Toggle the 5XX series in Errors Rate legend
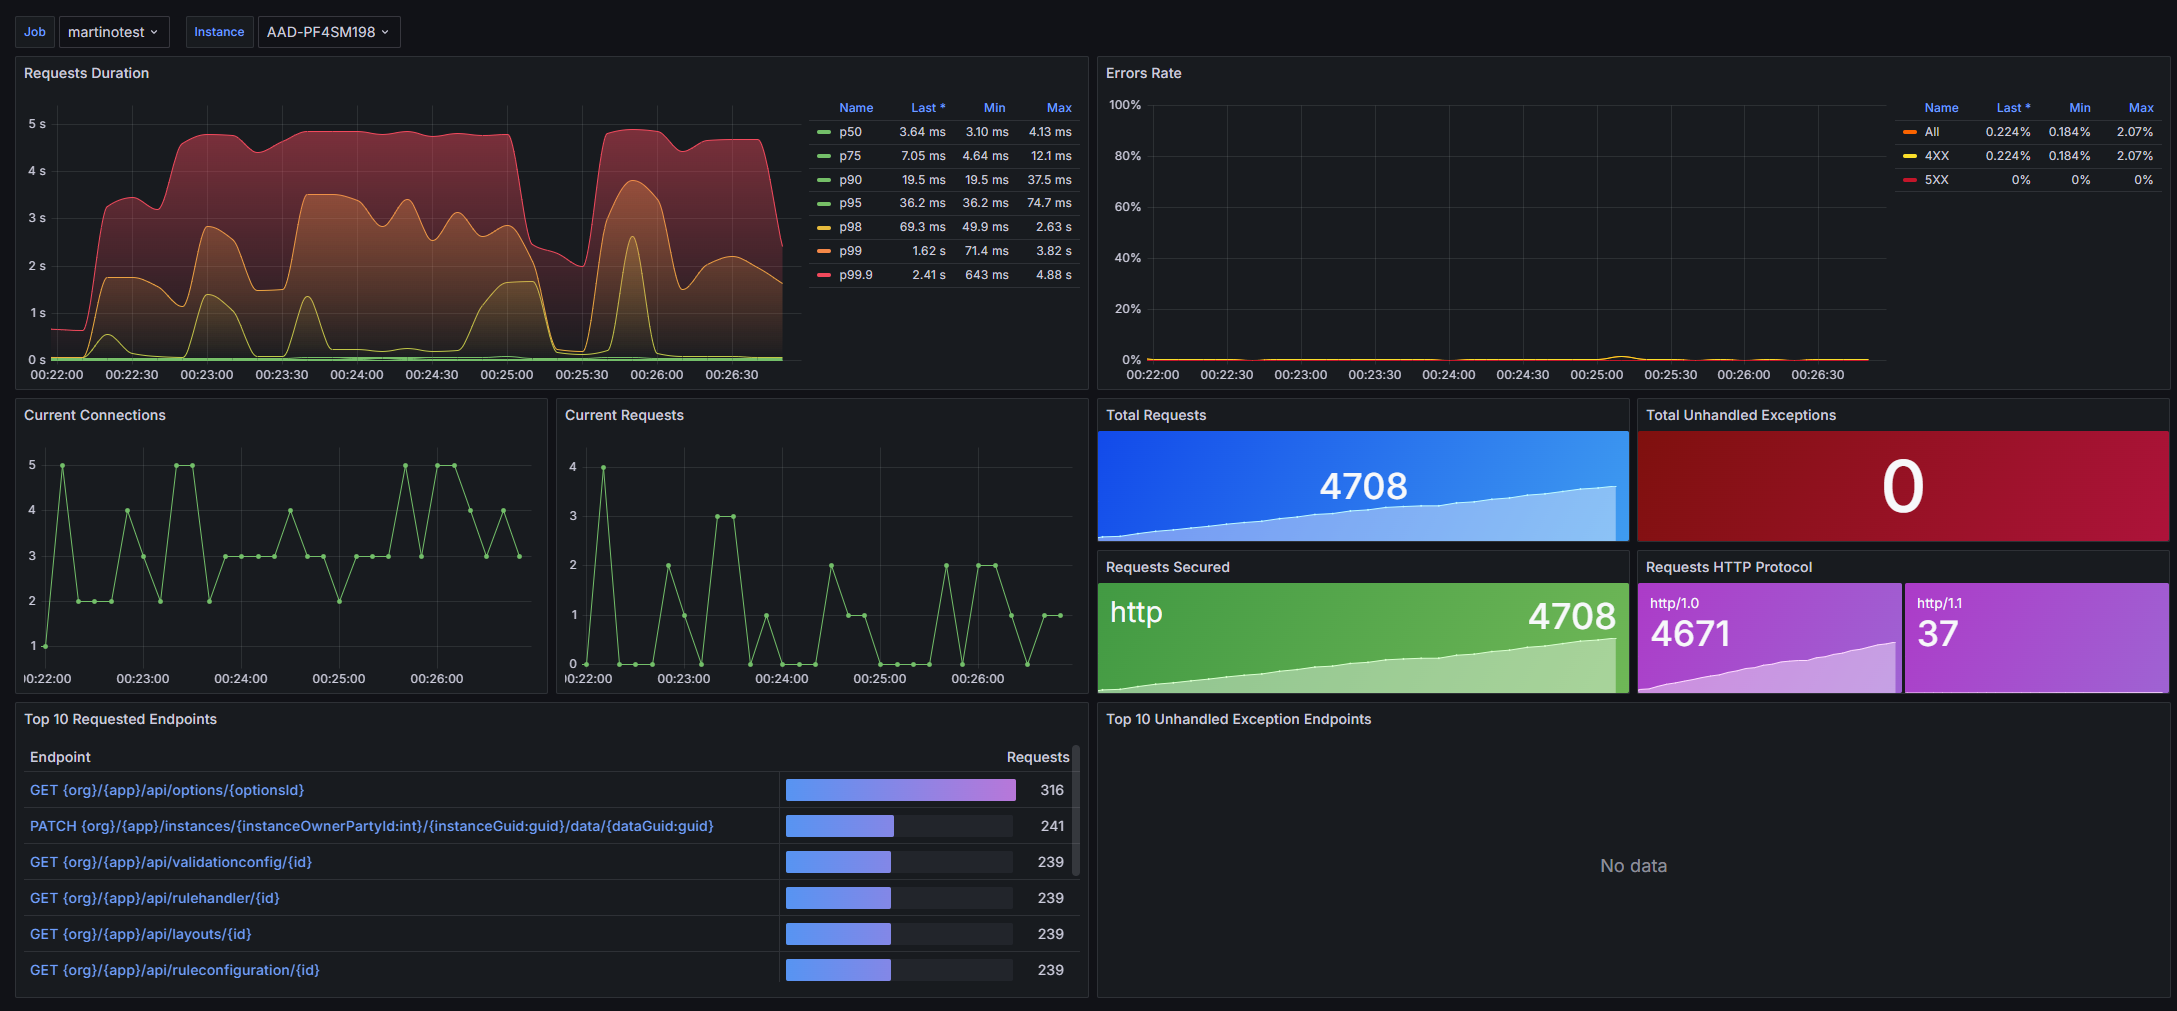The height and width of the screenshot is (1011, 2177). [x=1936, y=180]
